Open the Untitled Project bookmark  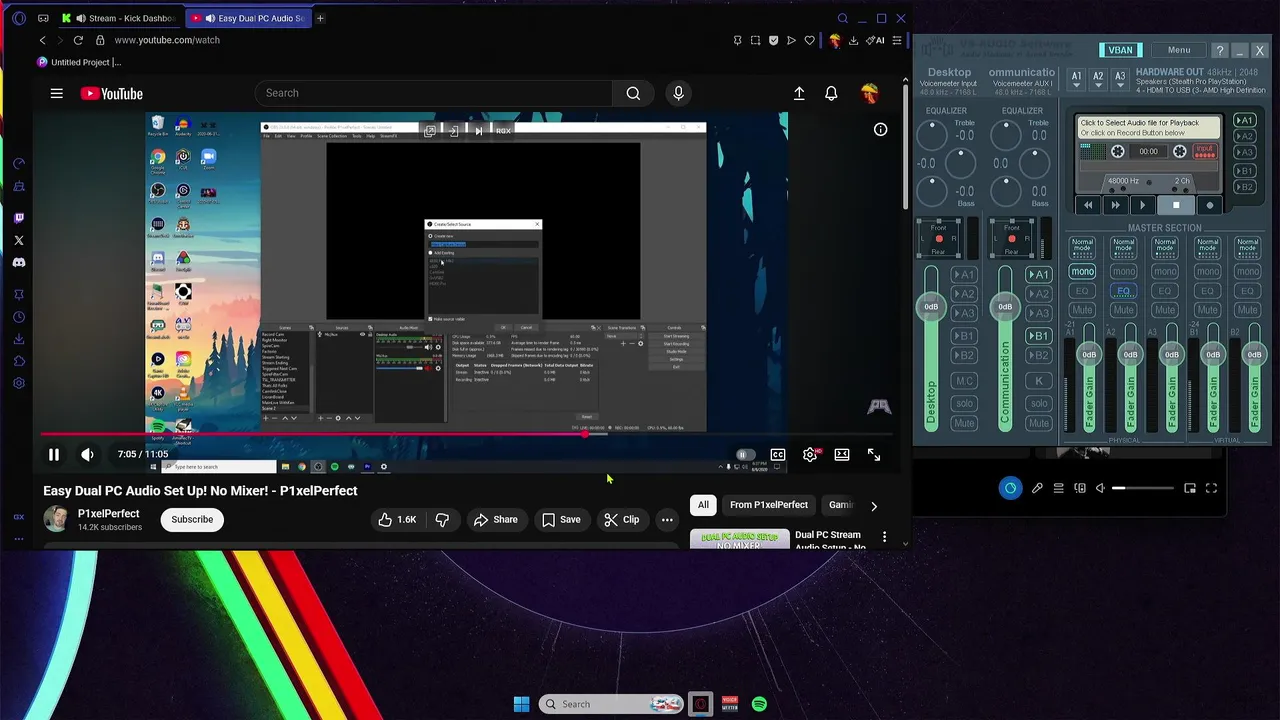pyautogui.click(x=79, y=62)
